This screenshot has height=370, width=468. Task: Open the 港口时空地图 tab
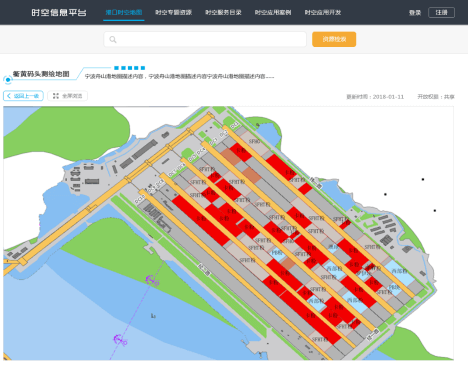click(124, 13)
